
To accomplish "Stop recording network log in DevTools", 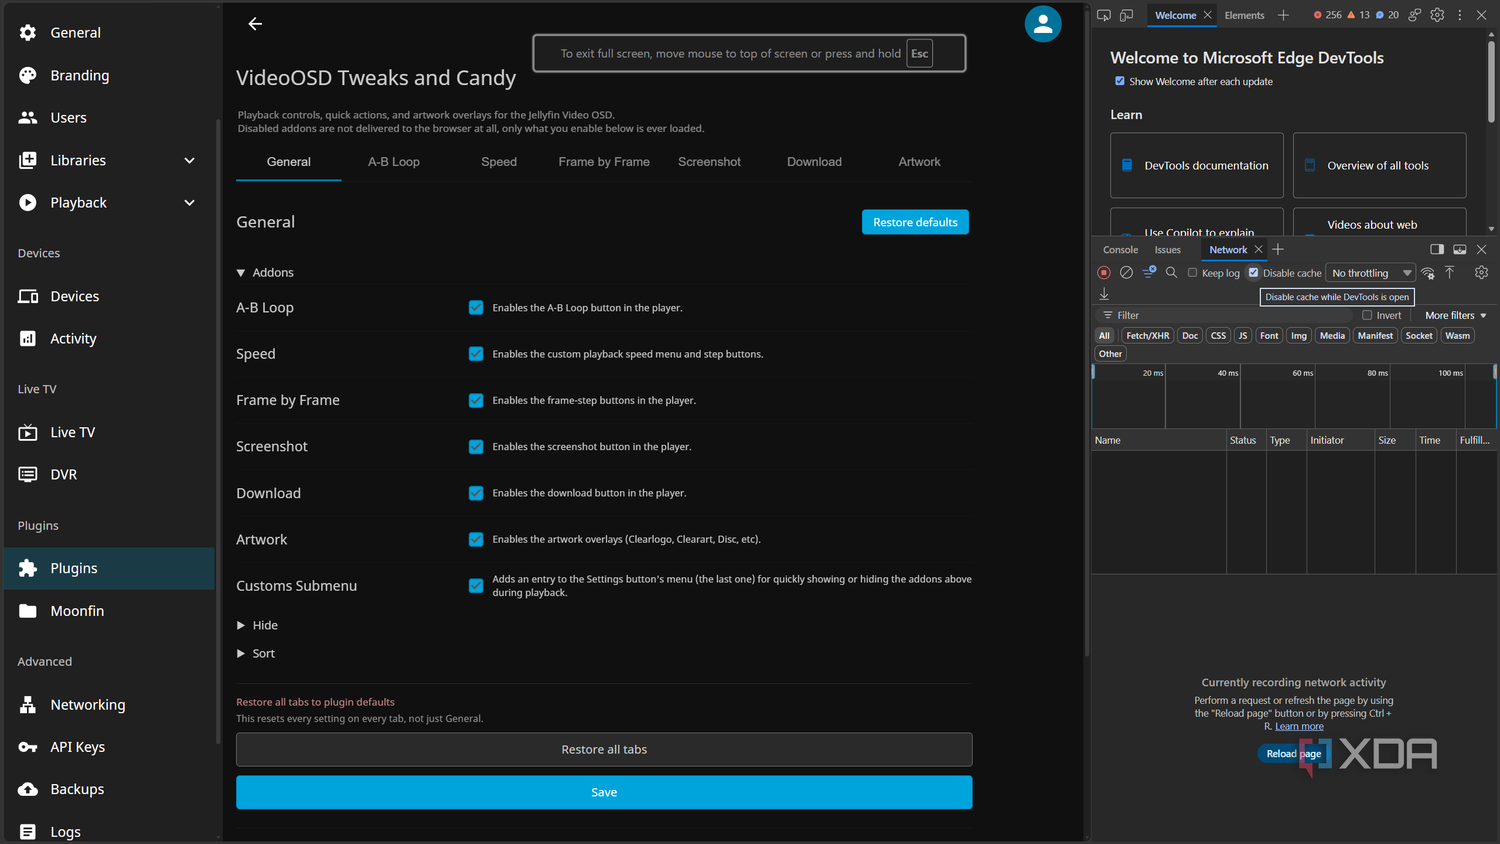I will [x=1104, y=273].
